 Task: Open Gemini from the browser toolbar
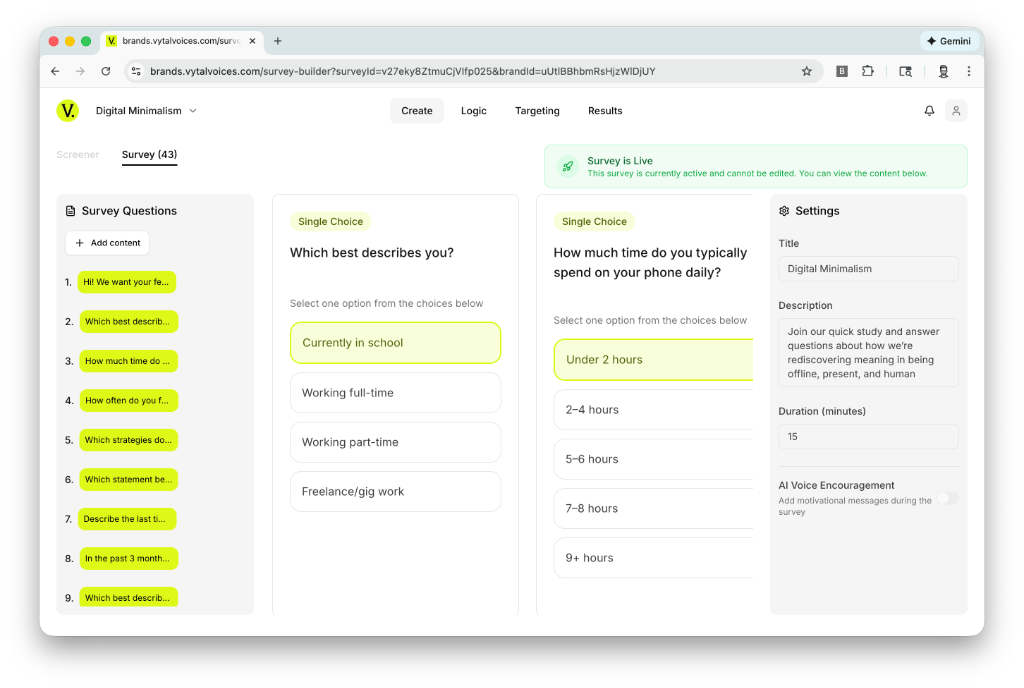948,40
